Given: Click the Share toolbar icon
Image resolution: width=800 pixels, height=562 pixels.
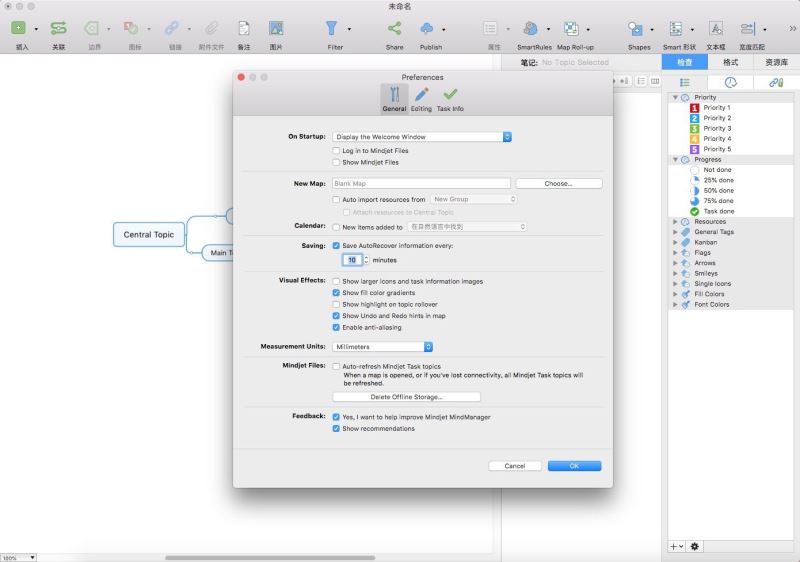Looking at the screenshot, I should pos(394,28).
